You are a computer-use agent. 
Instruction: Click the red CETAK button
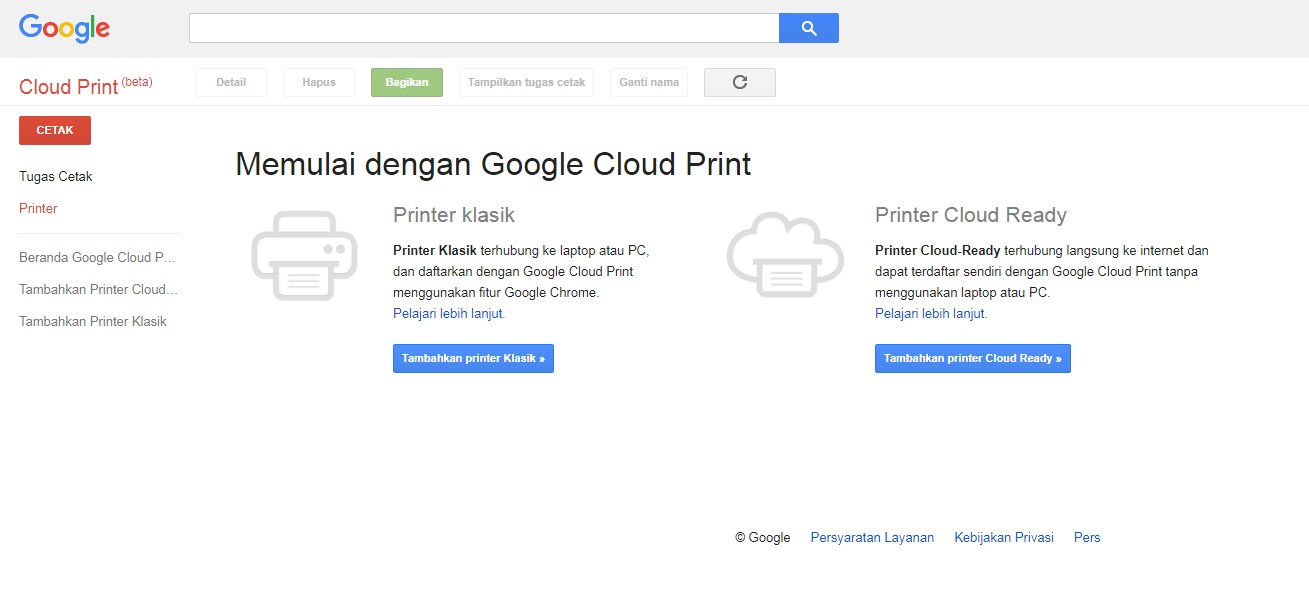click(54, 130)
